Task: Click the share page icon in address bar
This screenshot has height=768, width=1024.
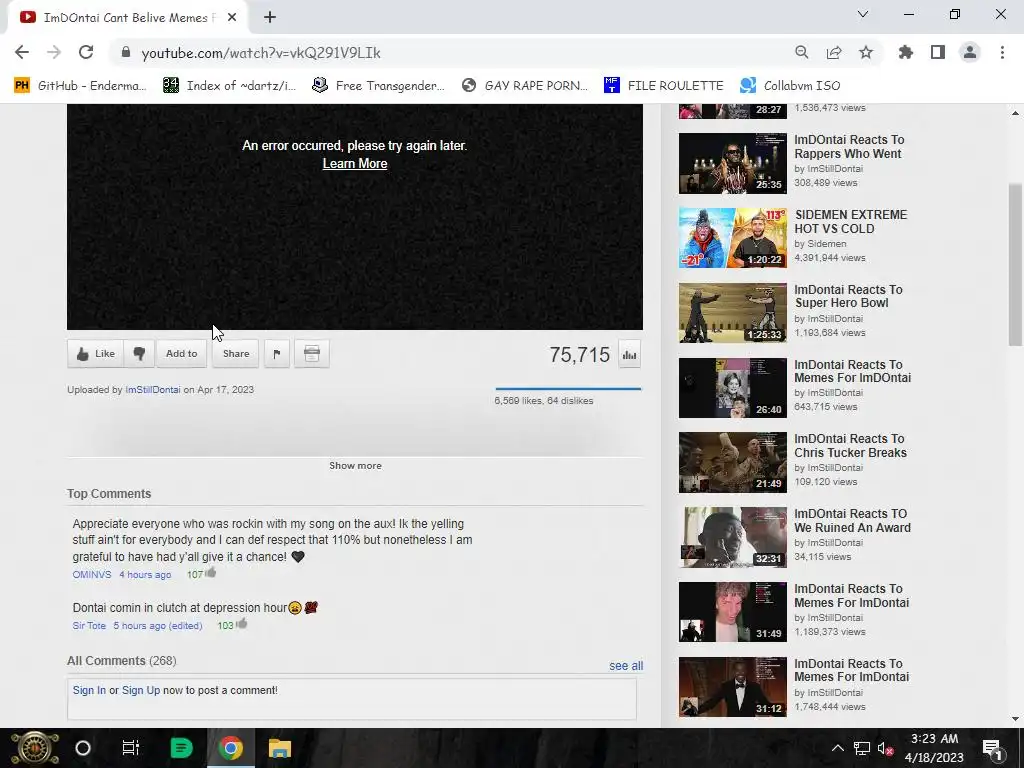Action: 834,52
